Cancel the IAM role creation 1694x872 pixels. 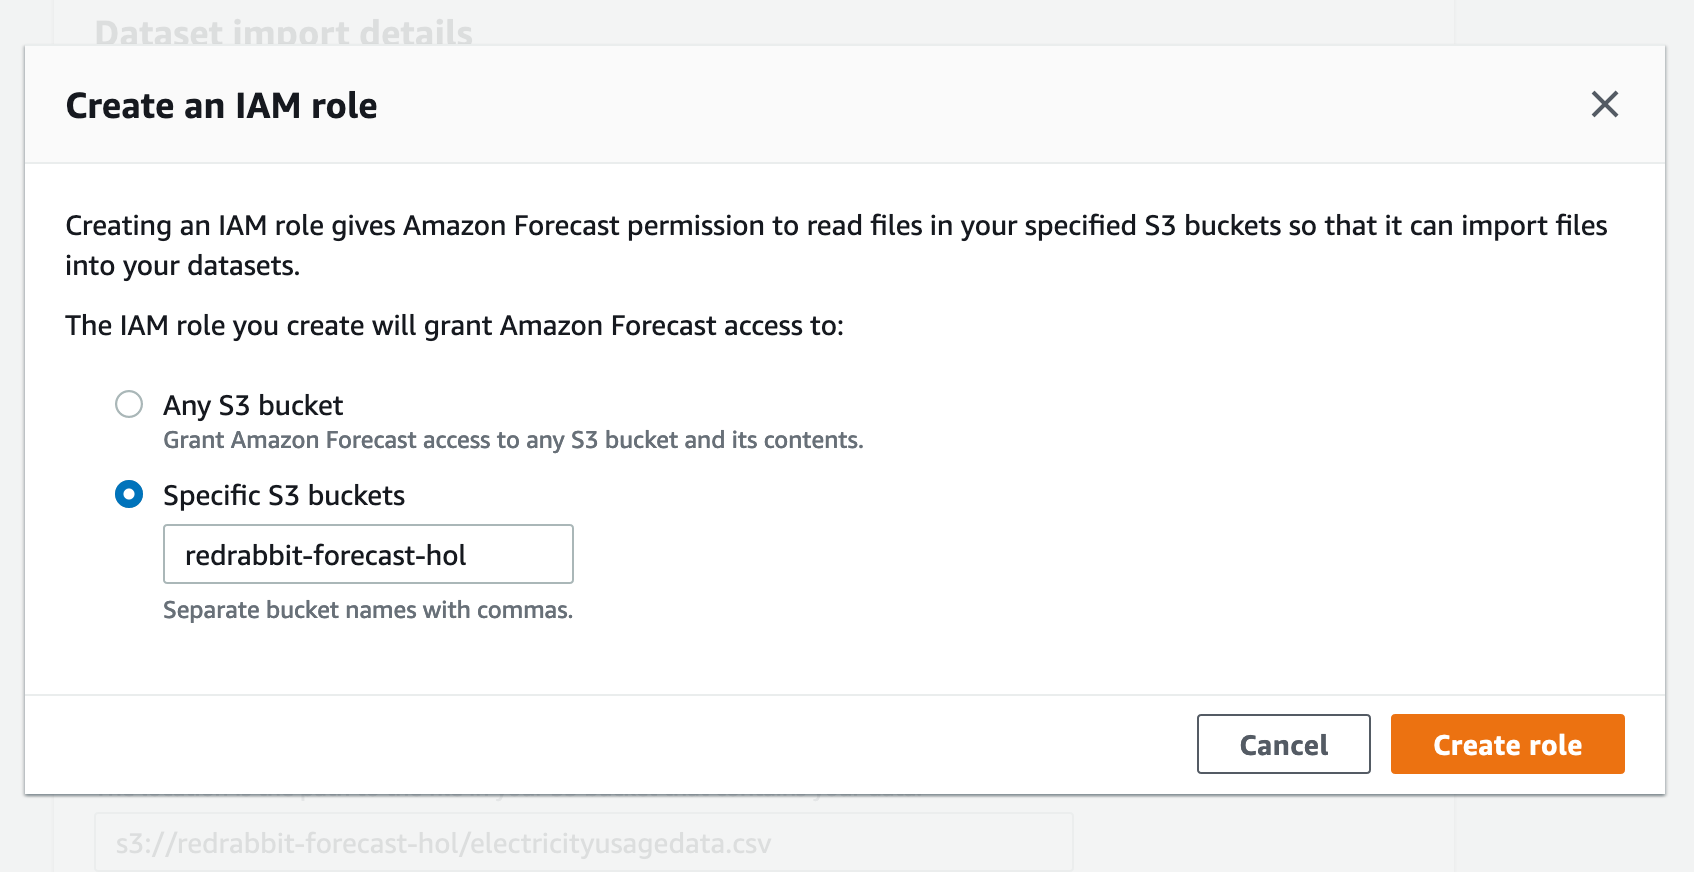(1283, 744)
